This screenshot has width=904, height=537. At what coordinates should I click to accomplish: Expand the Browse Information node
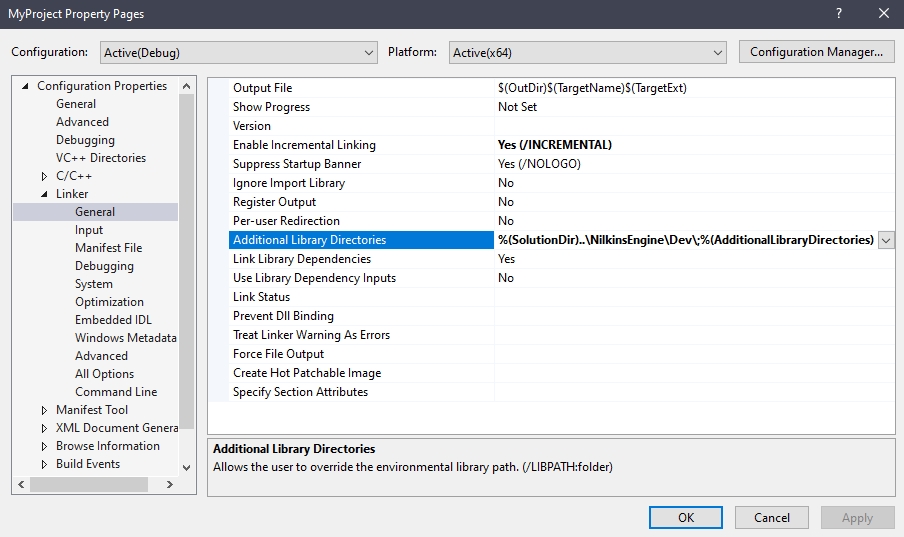(44, 446)
